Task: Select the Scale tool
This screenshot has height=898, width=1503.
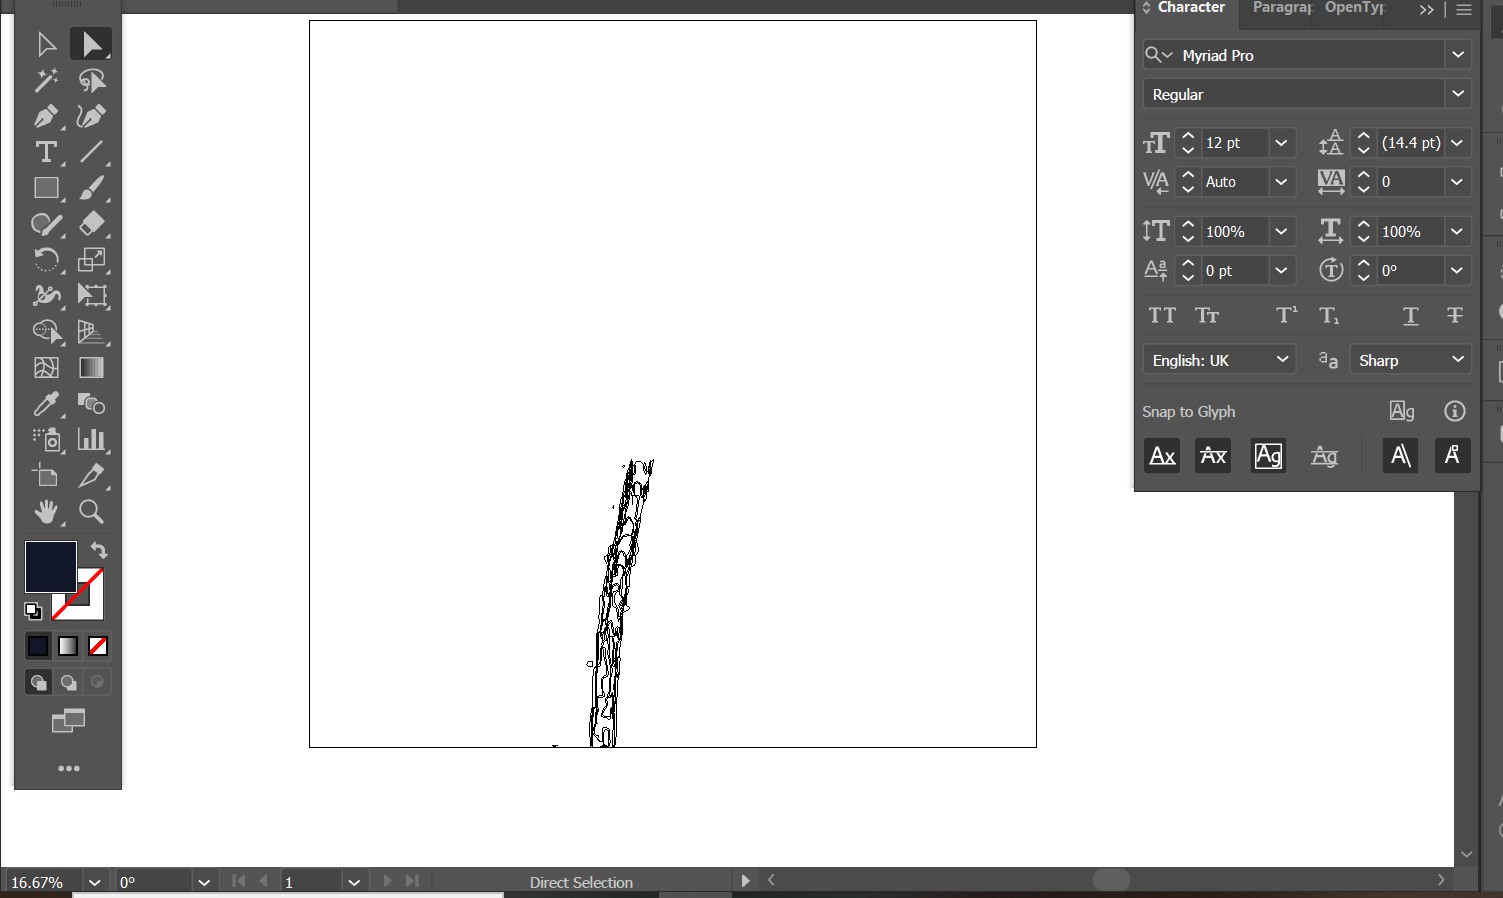Action: [92, 260]
